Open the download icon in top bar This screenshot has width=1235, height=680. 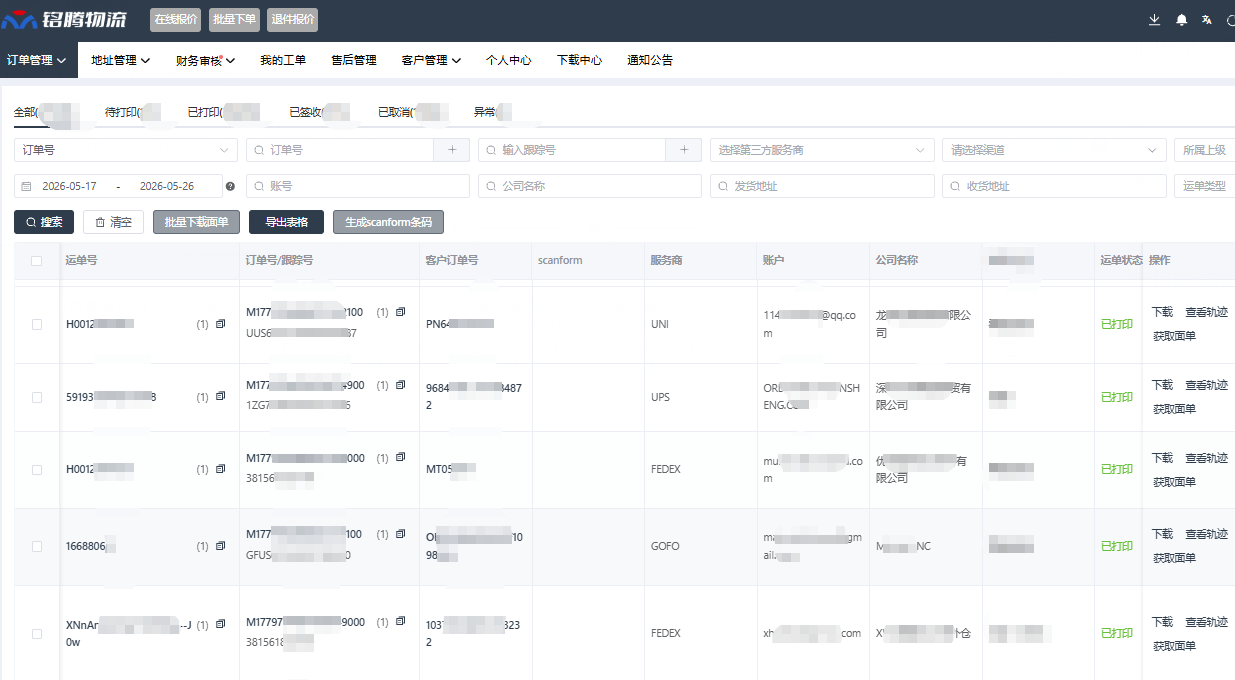(x=1155, y=19)
